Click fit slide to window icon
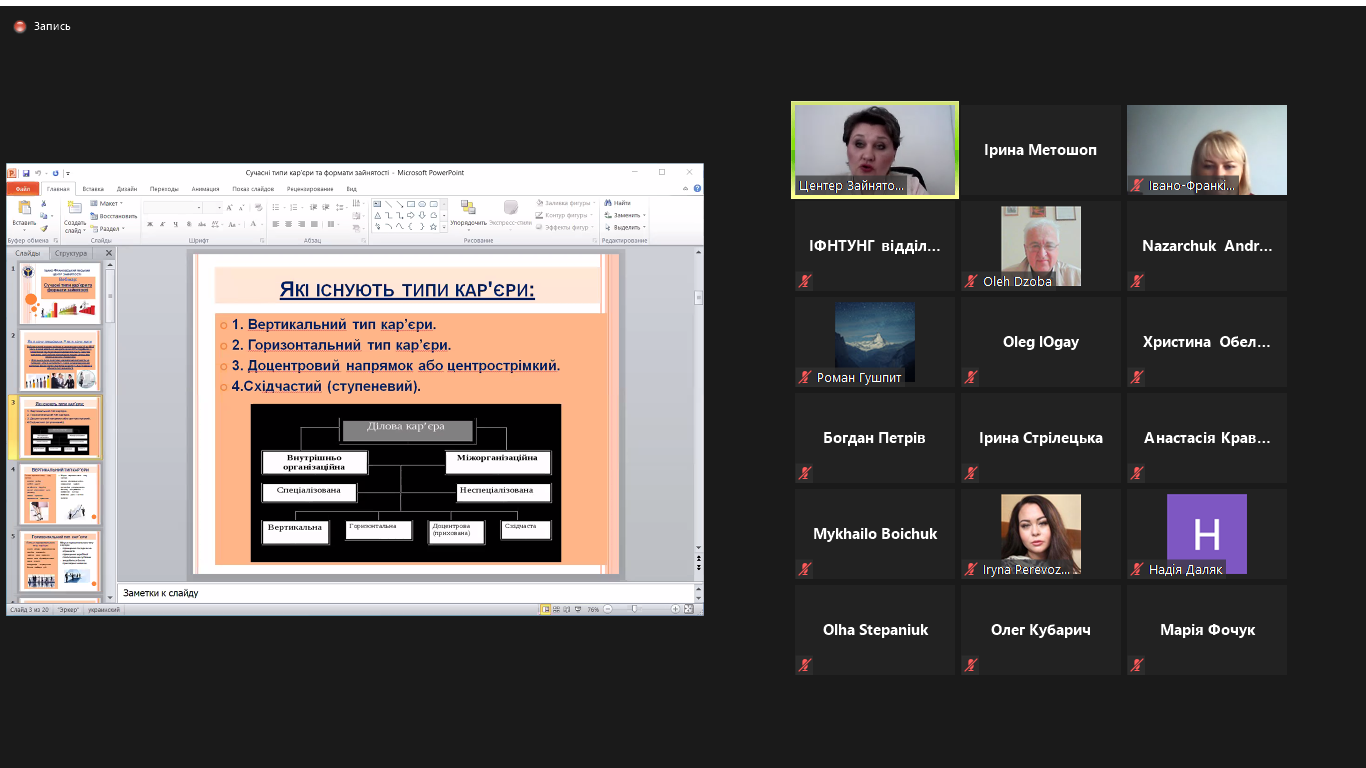 pyautogui.click(x=688, y=609)
